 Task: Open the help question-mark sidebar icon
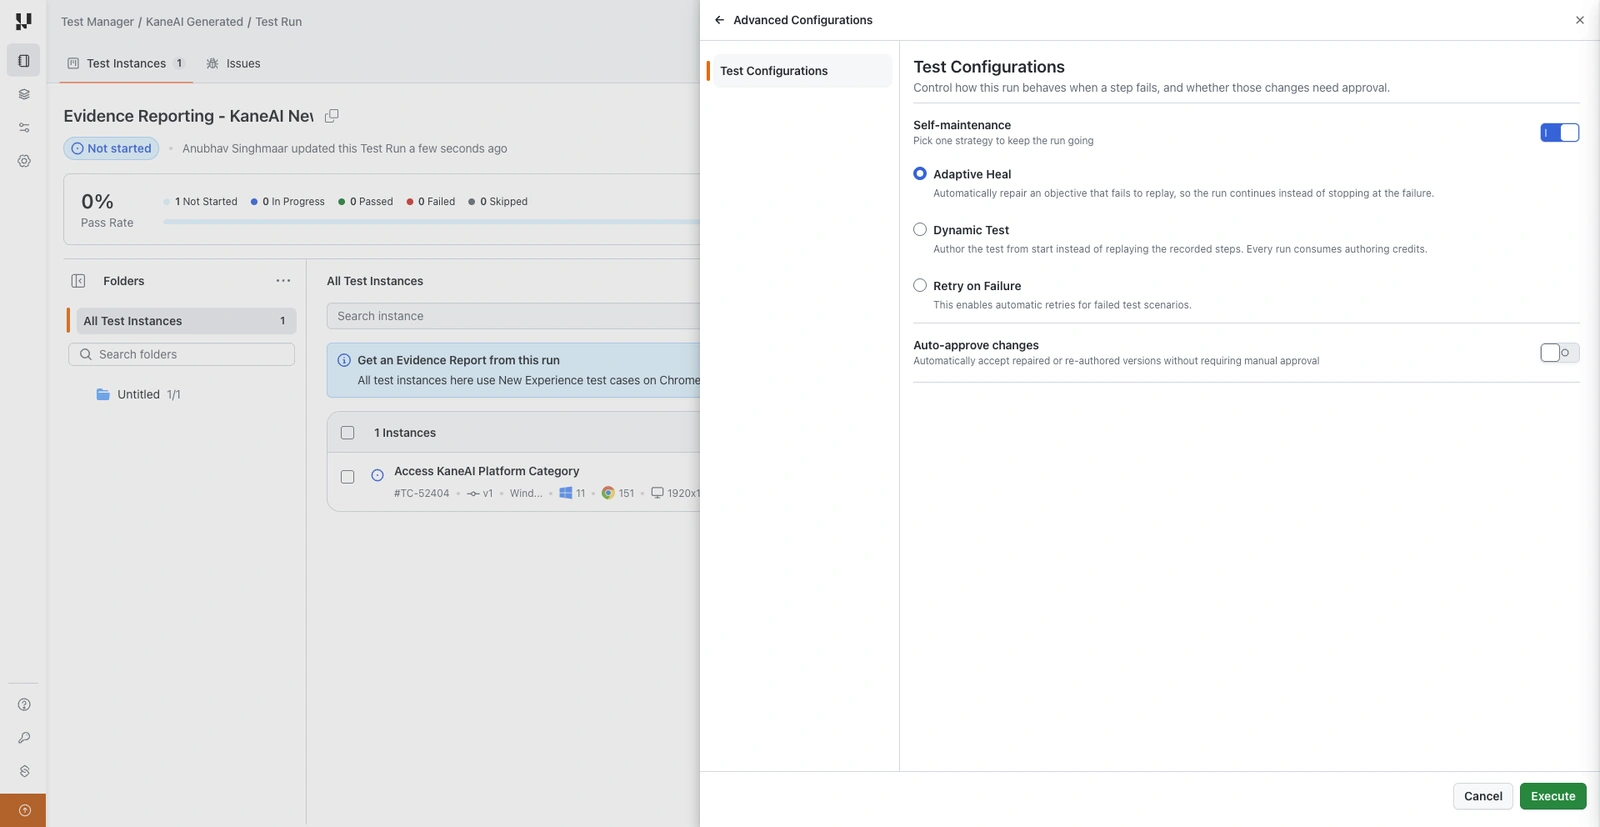click(24, 704)
